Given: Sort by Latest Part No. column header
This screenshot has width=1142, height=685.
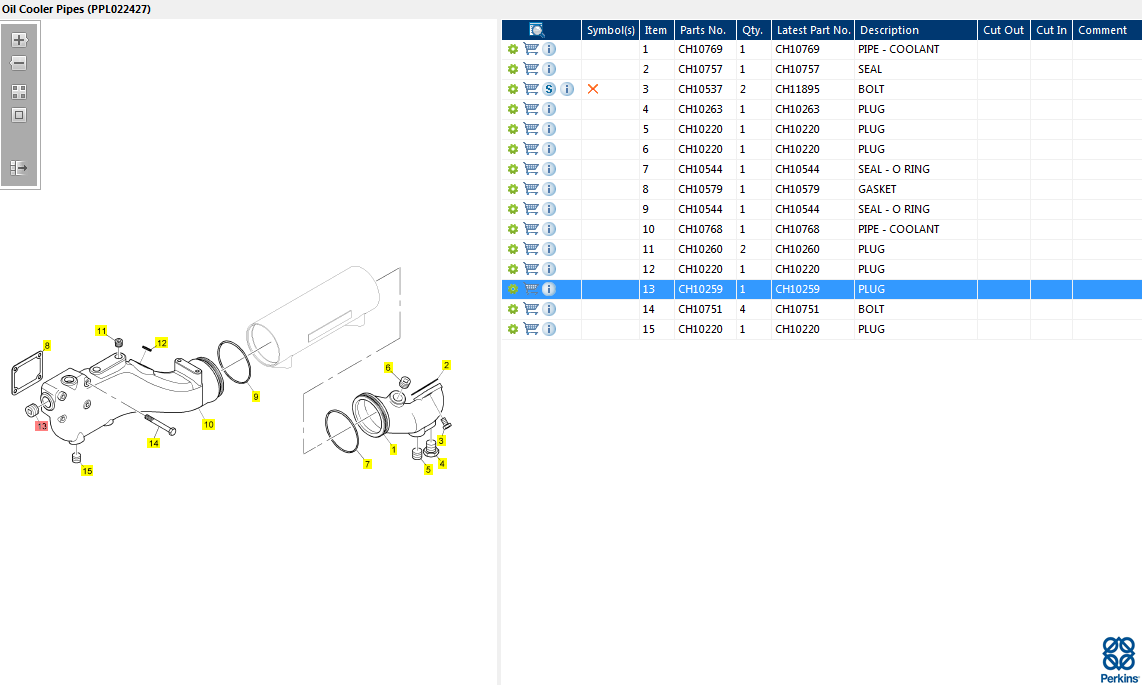Looking at the screenshot, I should pyautogui.click(x=813, y=30).
